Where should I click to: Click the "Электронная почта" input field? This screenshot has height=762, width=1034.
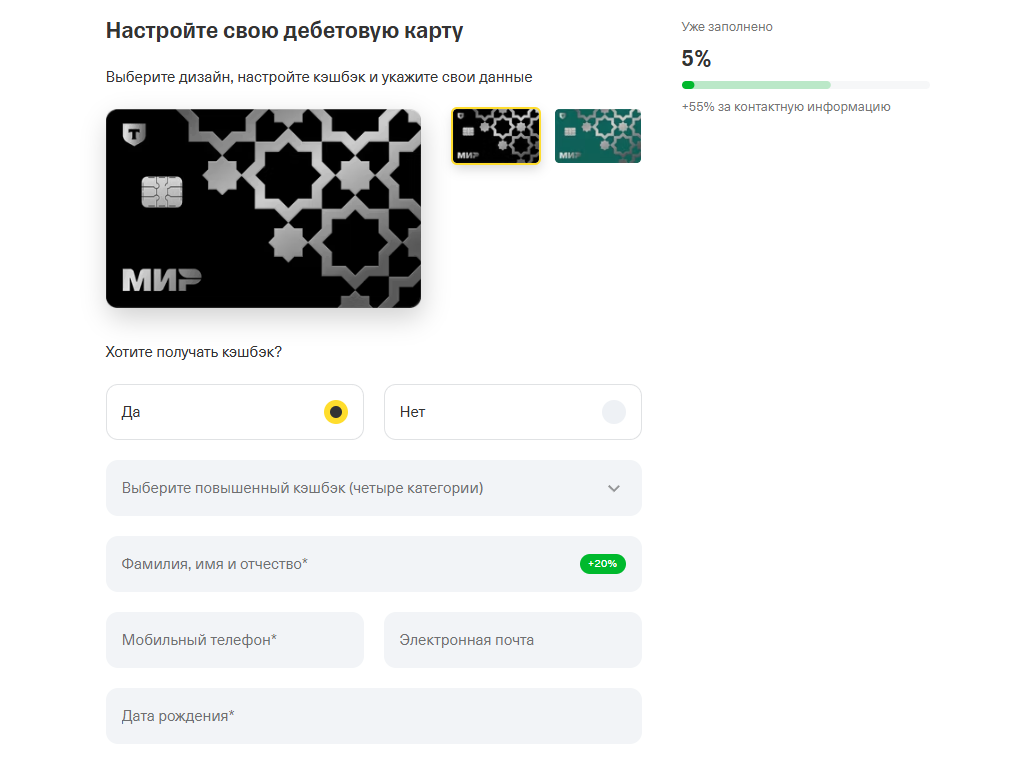click(512, 640)
